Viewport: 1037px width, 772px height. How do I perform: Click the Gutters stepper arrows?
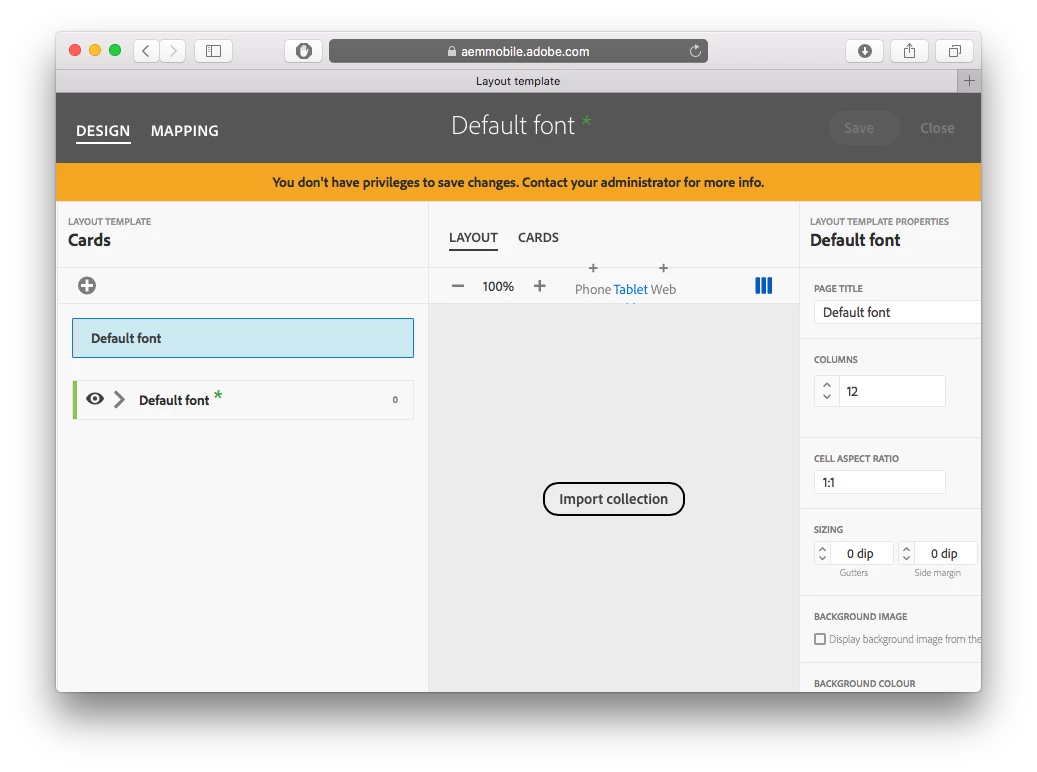click(822, 553)
